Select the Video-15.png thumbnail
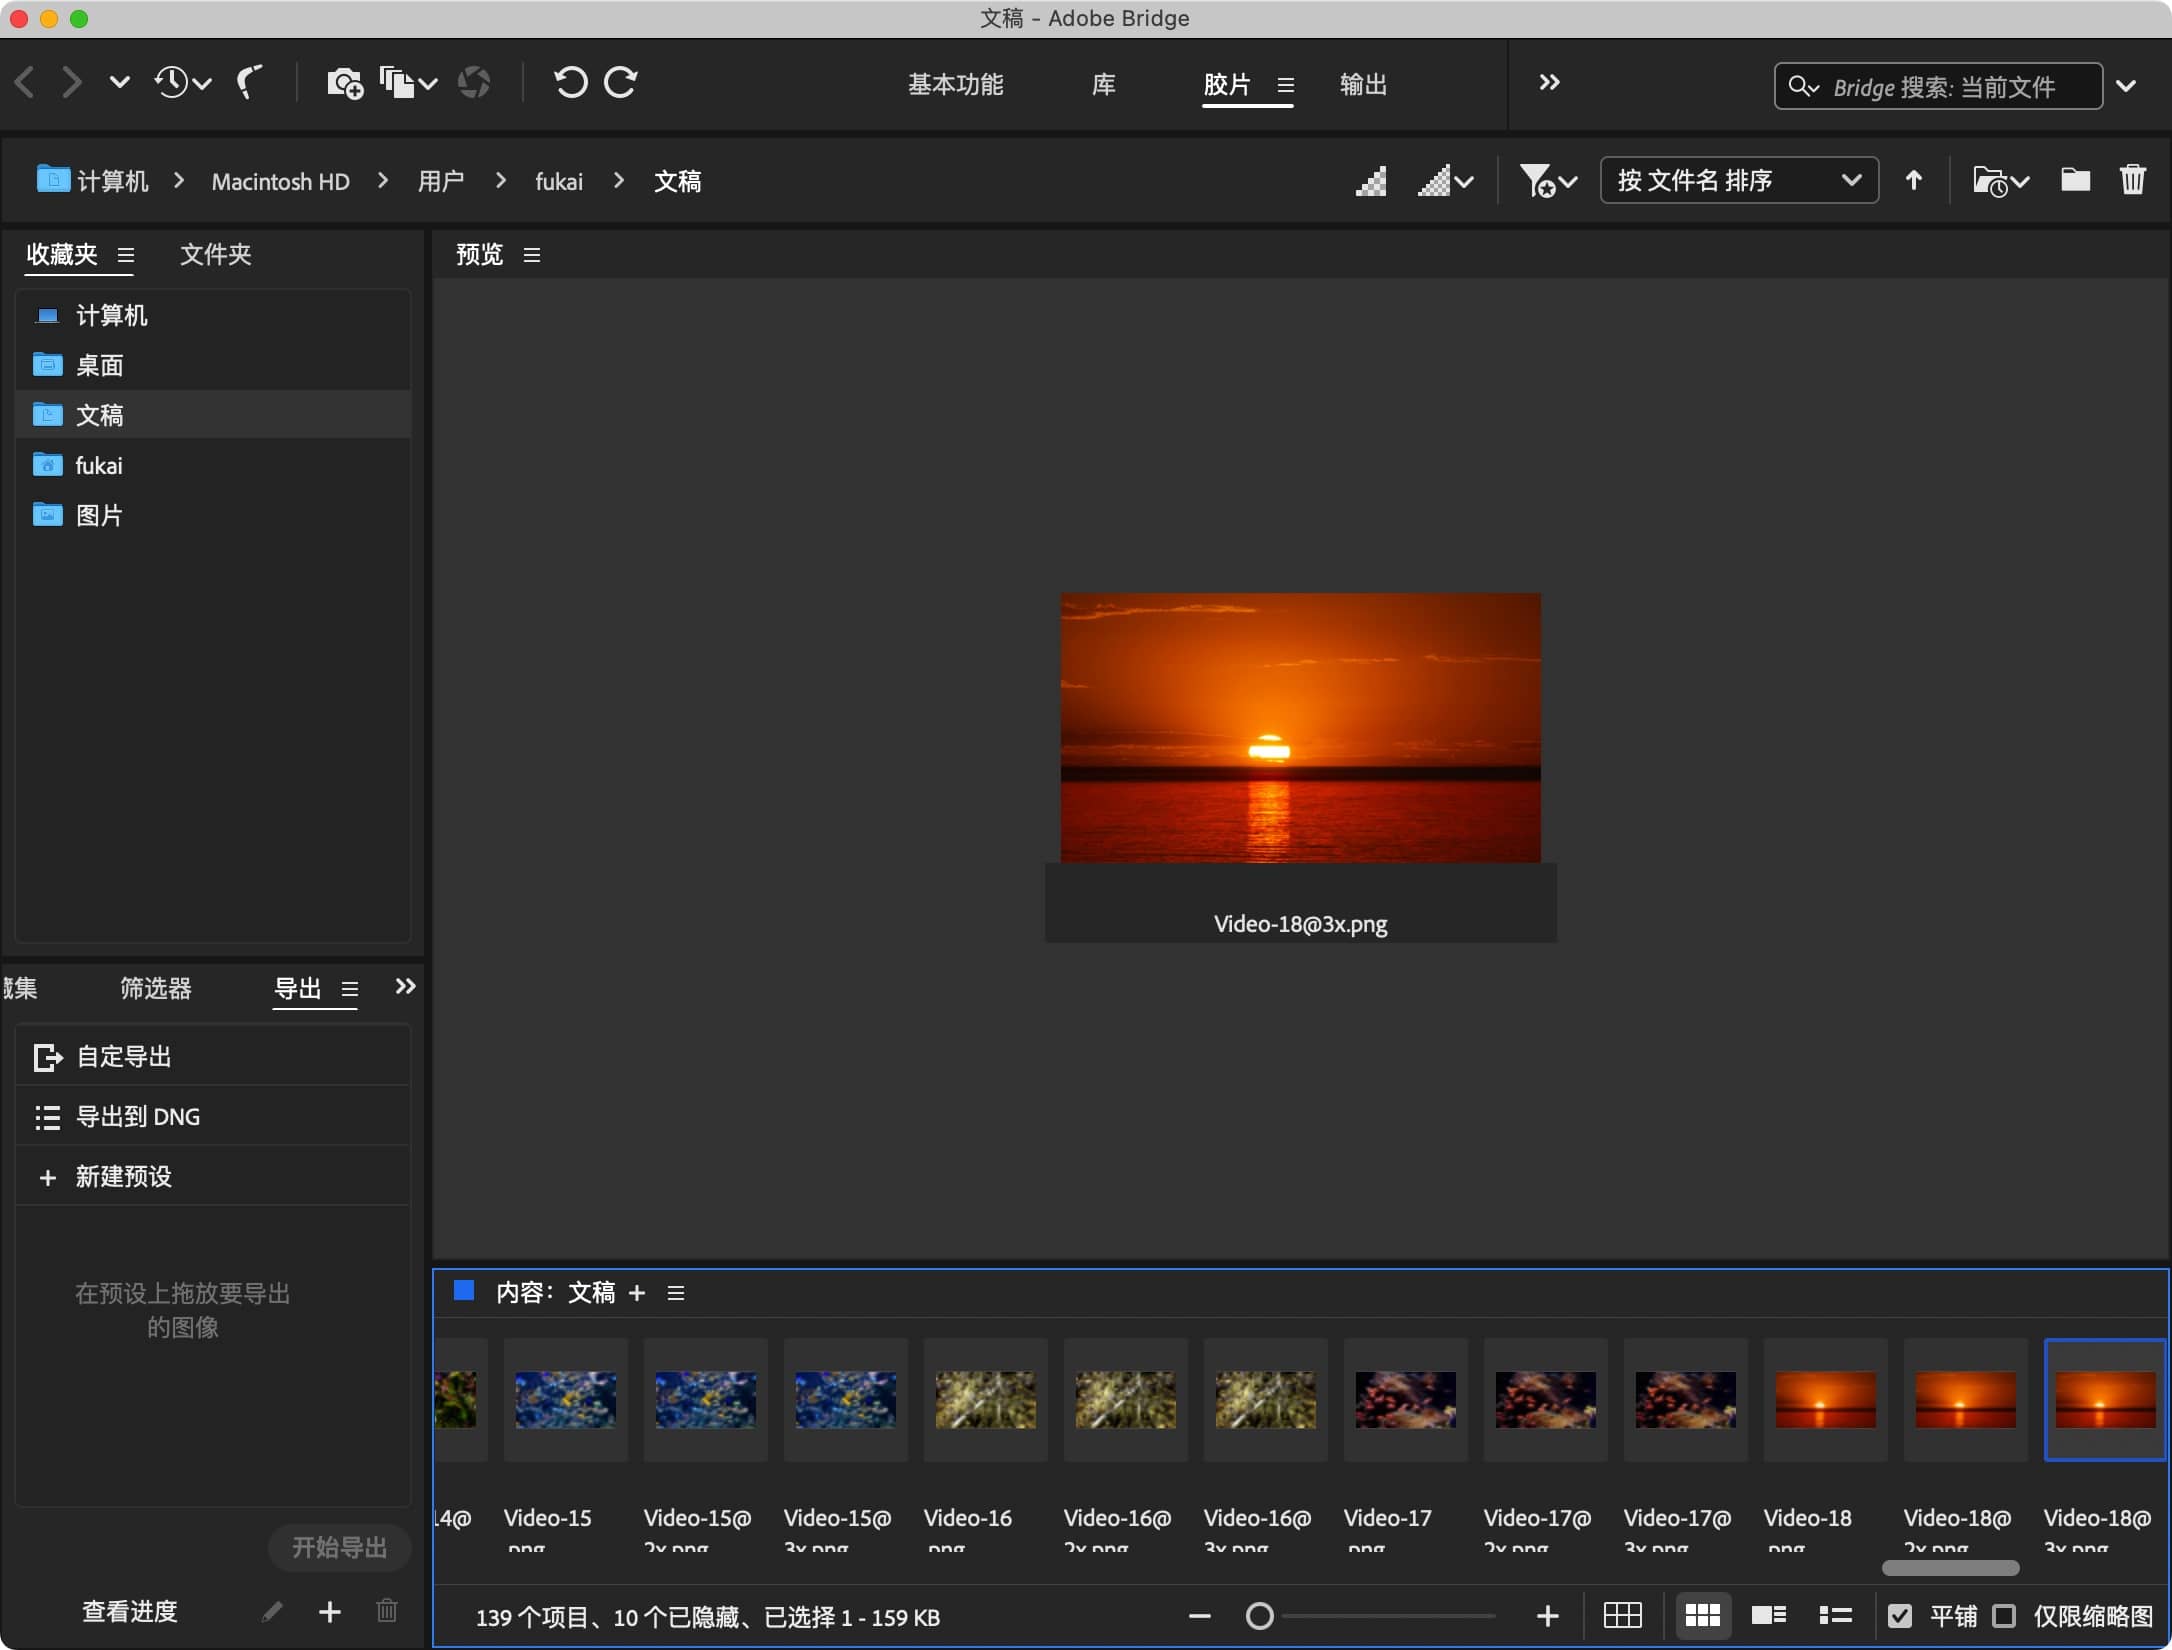This screenshot has height=1650, width=2172. coord(566,1400)
